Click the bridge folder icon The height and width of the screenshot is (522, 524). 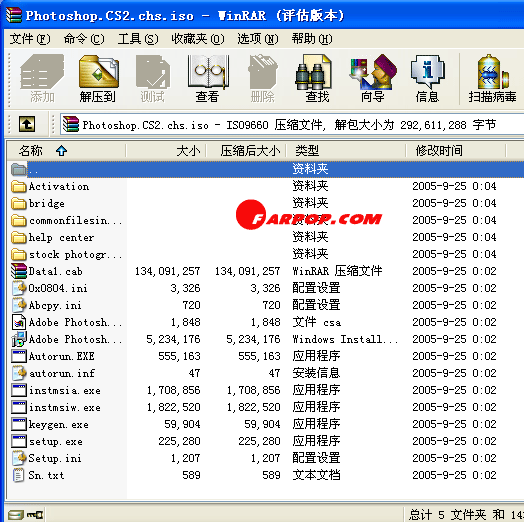pyautogui.click(x=19, y=203)
